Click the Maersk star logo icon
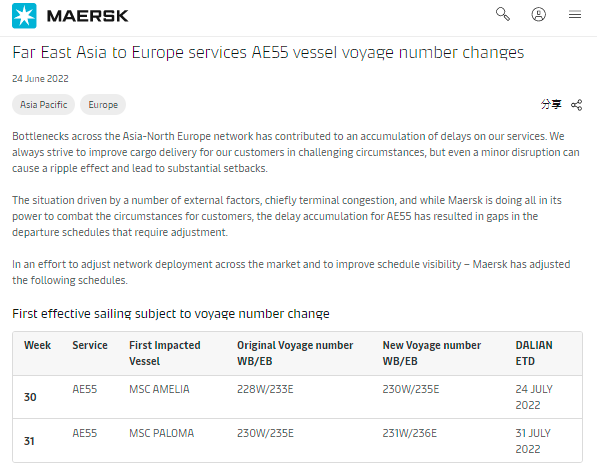The image size is (597, 468). click(24, 16)
